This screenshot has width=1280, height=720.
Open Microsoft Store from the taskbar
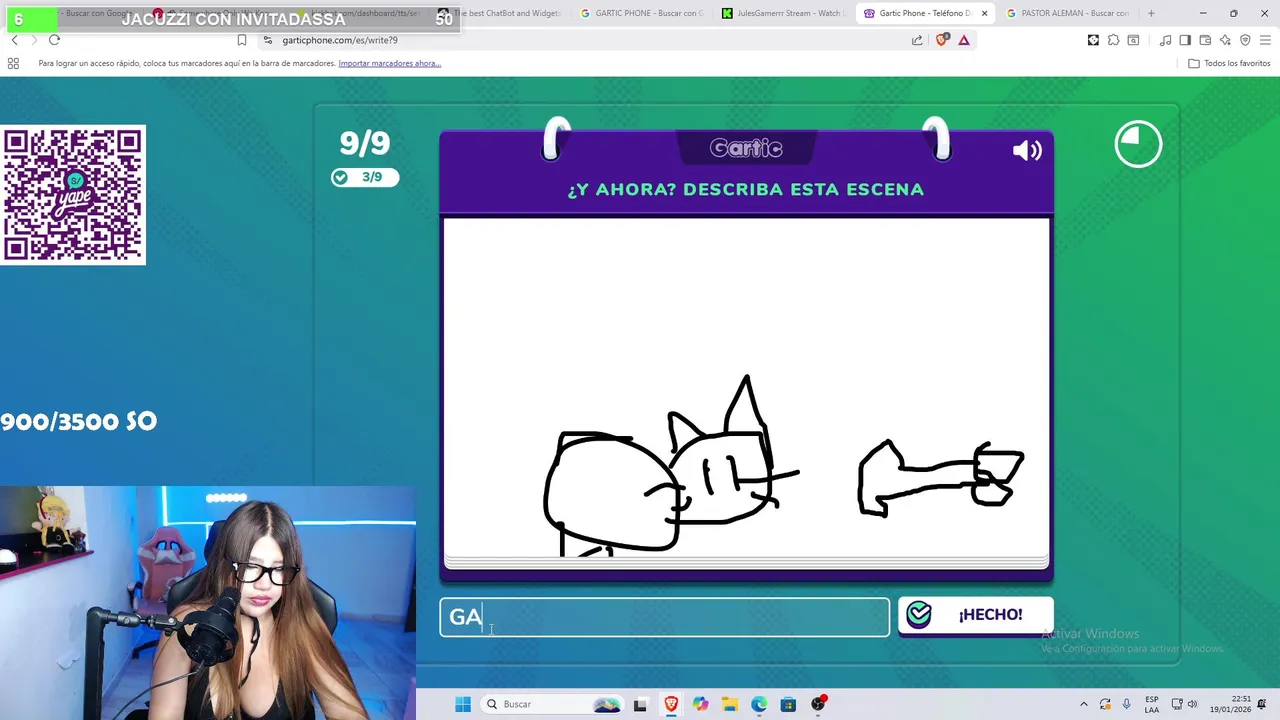pyautogui.click(x=788, y=704)
